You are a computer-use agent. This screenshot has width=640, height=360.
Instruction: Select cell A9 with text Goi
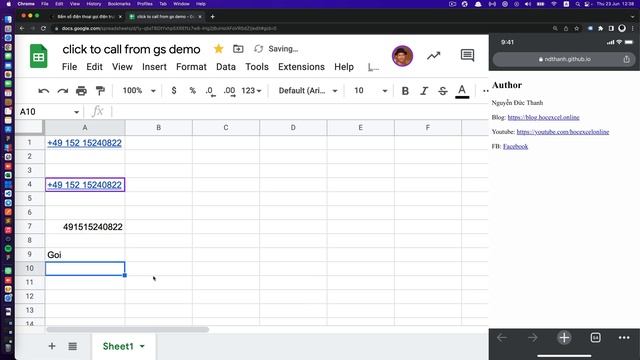[85, 255]
